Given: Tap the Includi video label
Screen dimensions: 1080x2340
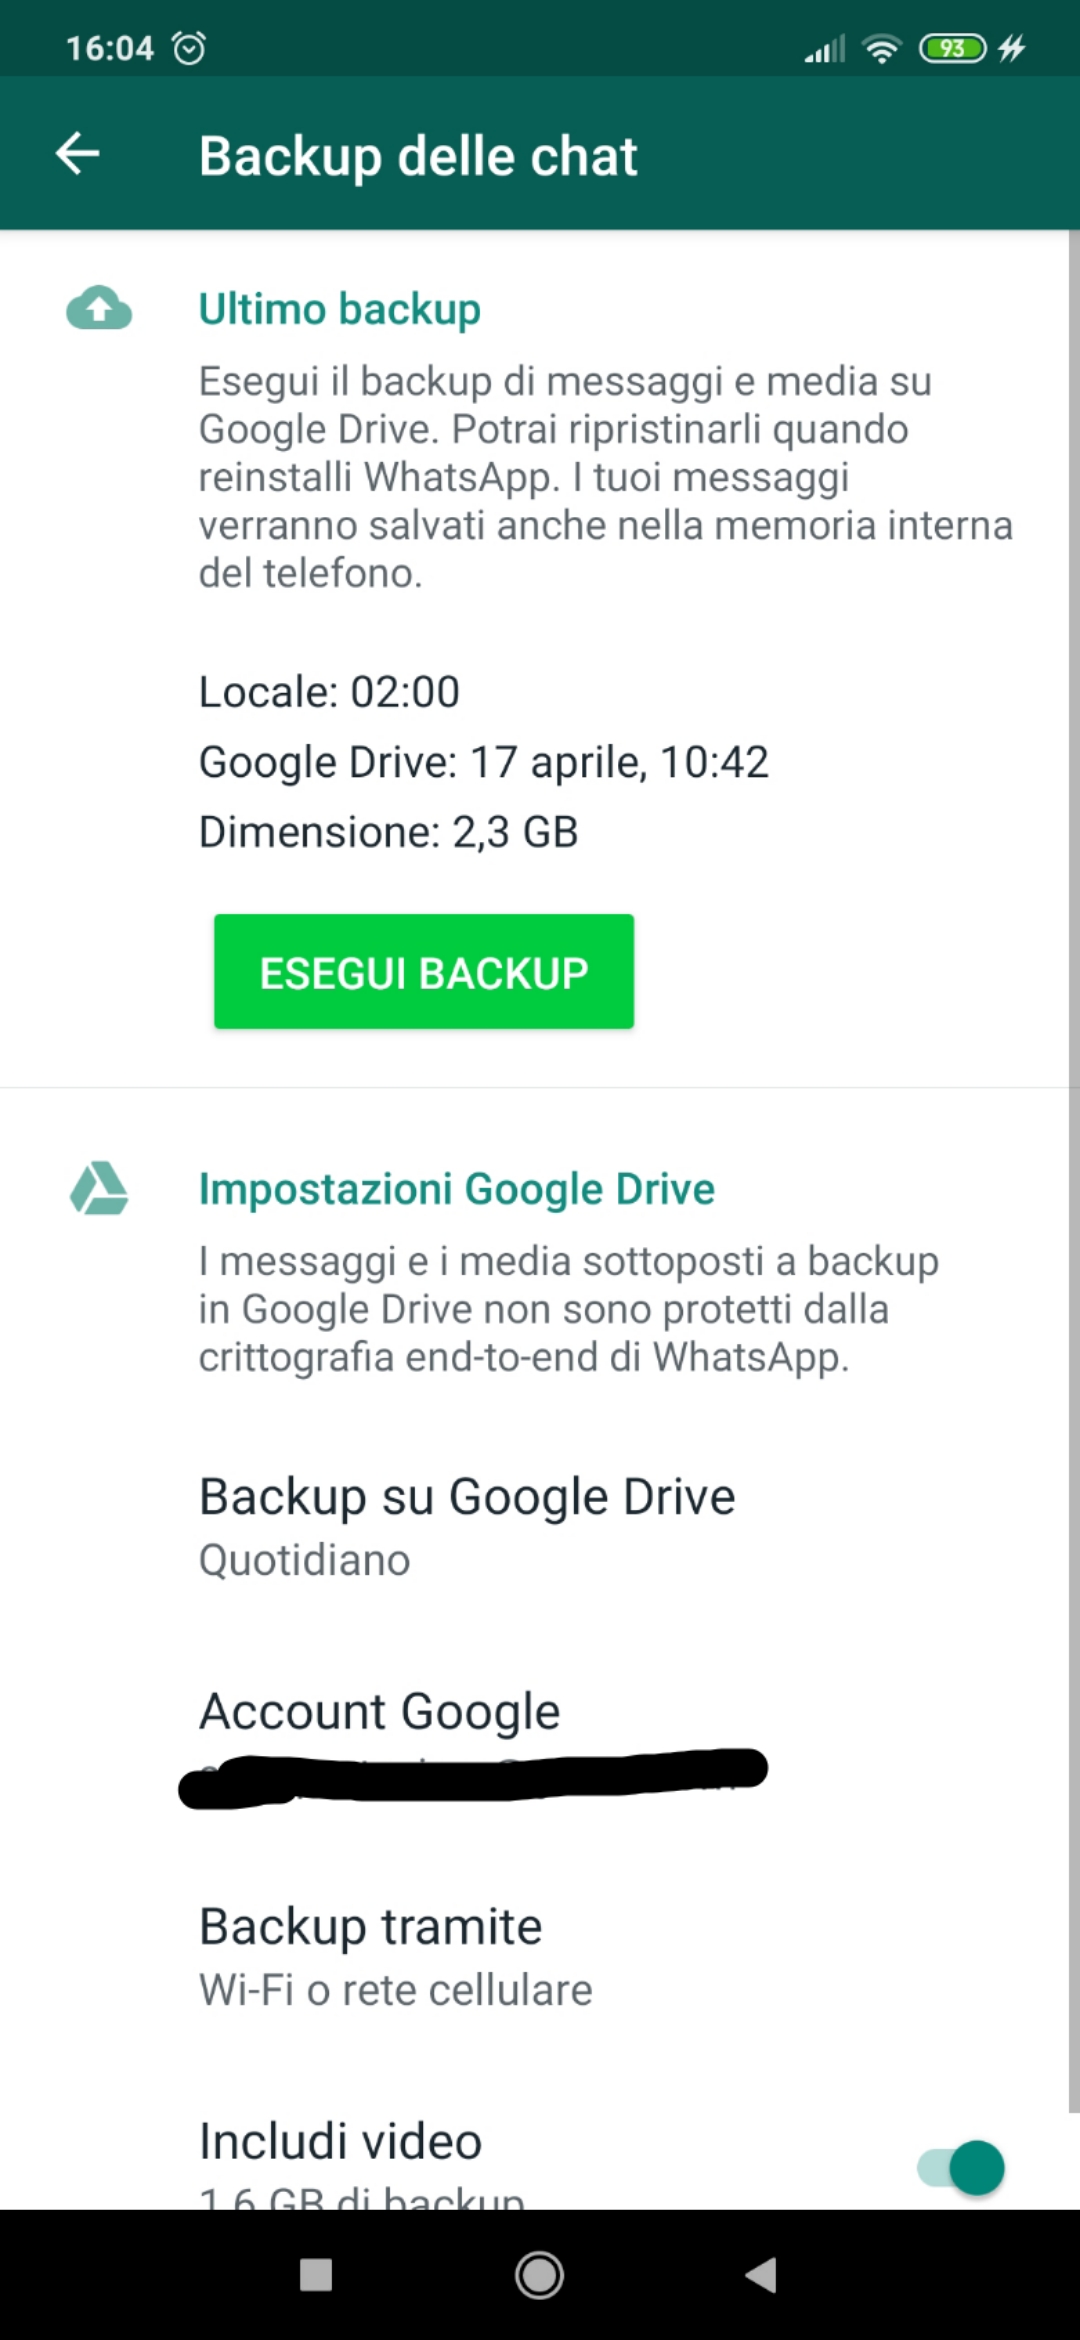Looking at the screenshot, I should (341, 2140).
